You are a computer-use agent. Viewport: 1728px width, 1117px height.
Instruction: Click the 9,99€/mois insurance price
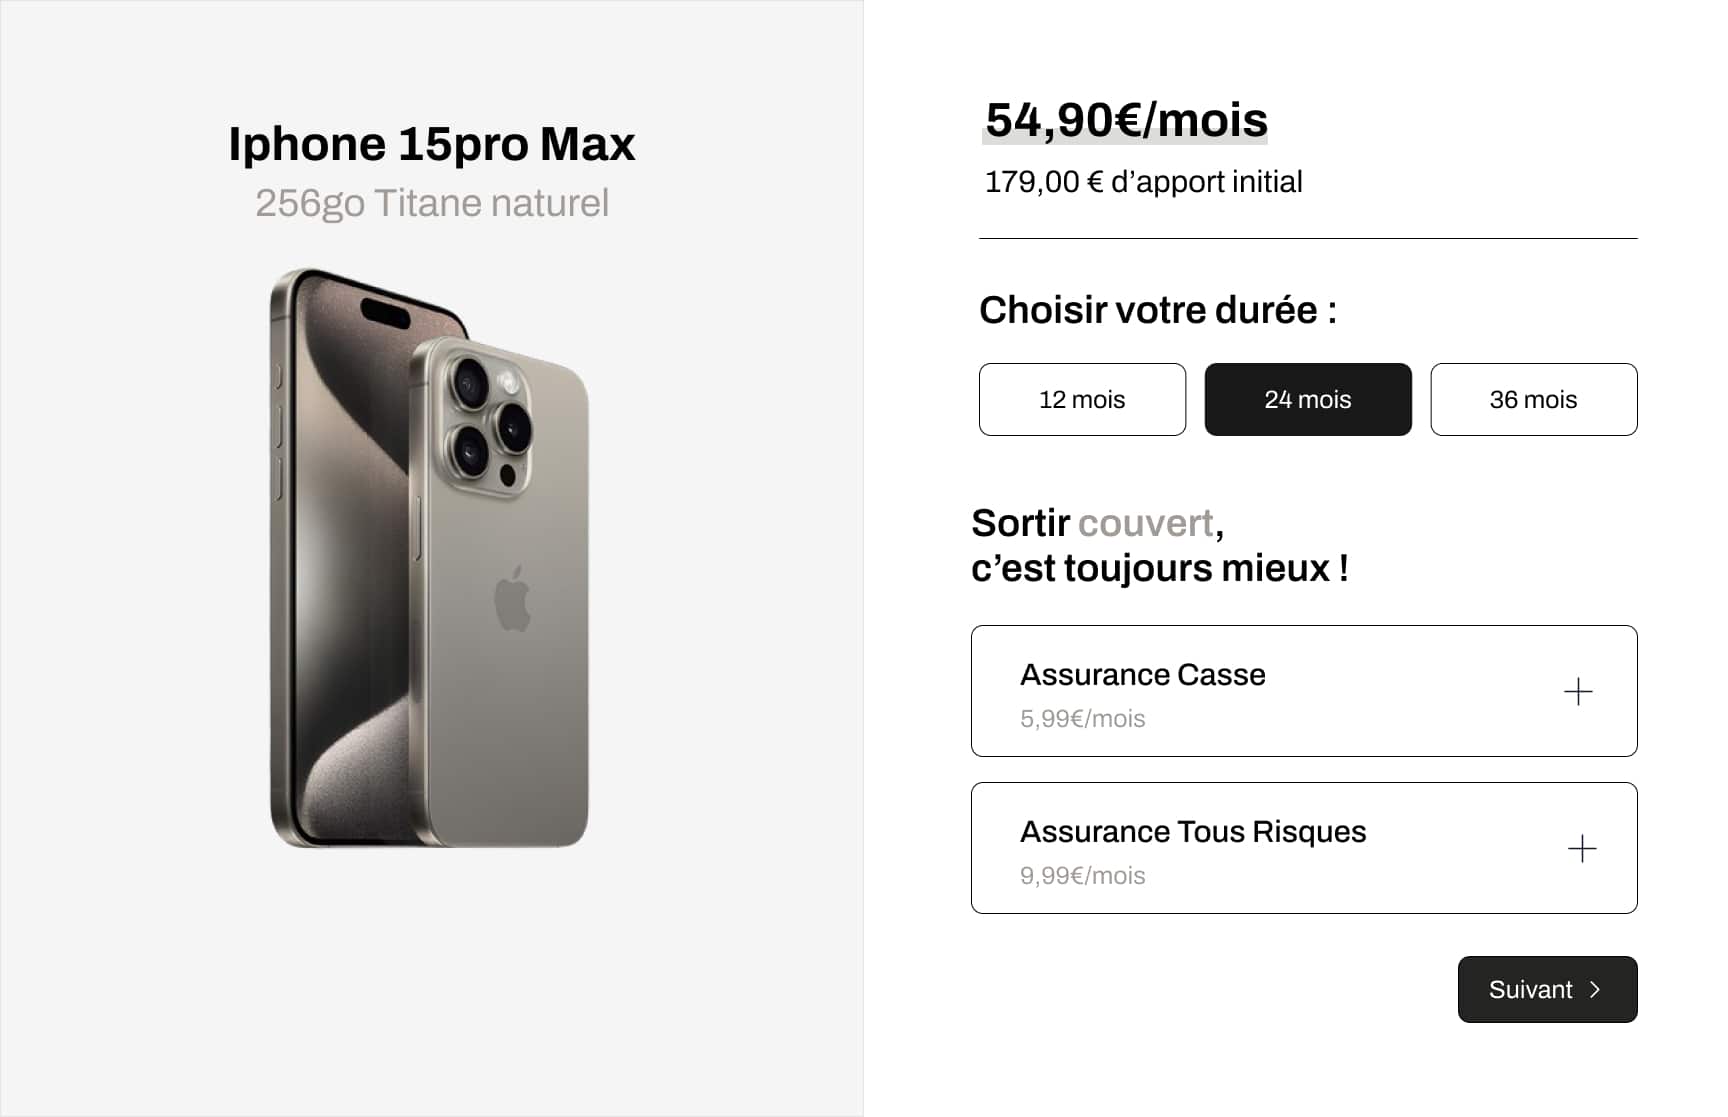click(1082, 876)
